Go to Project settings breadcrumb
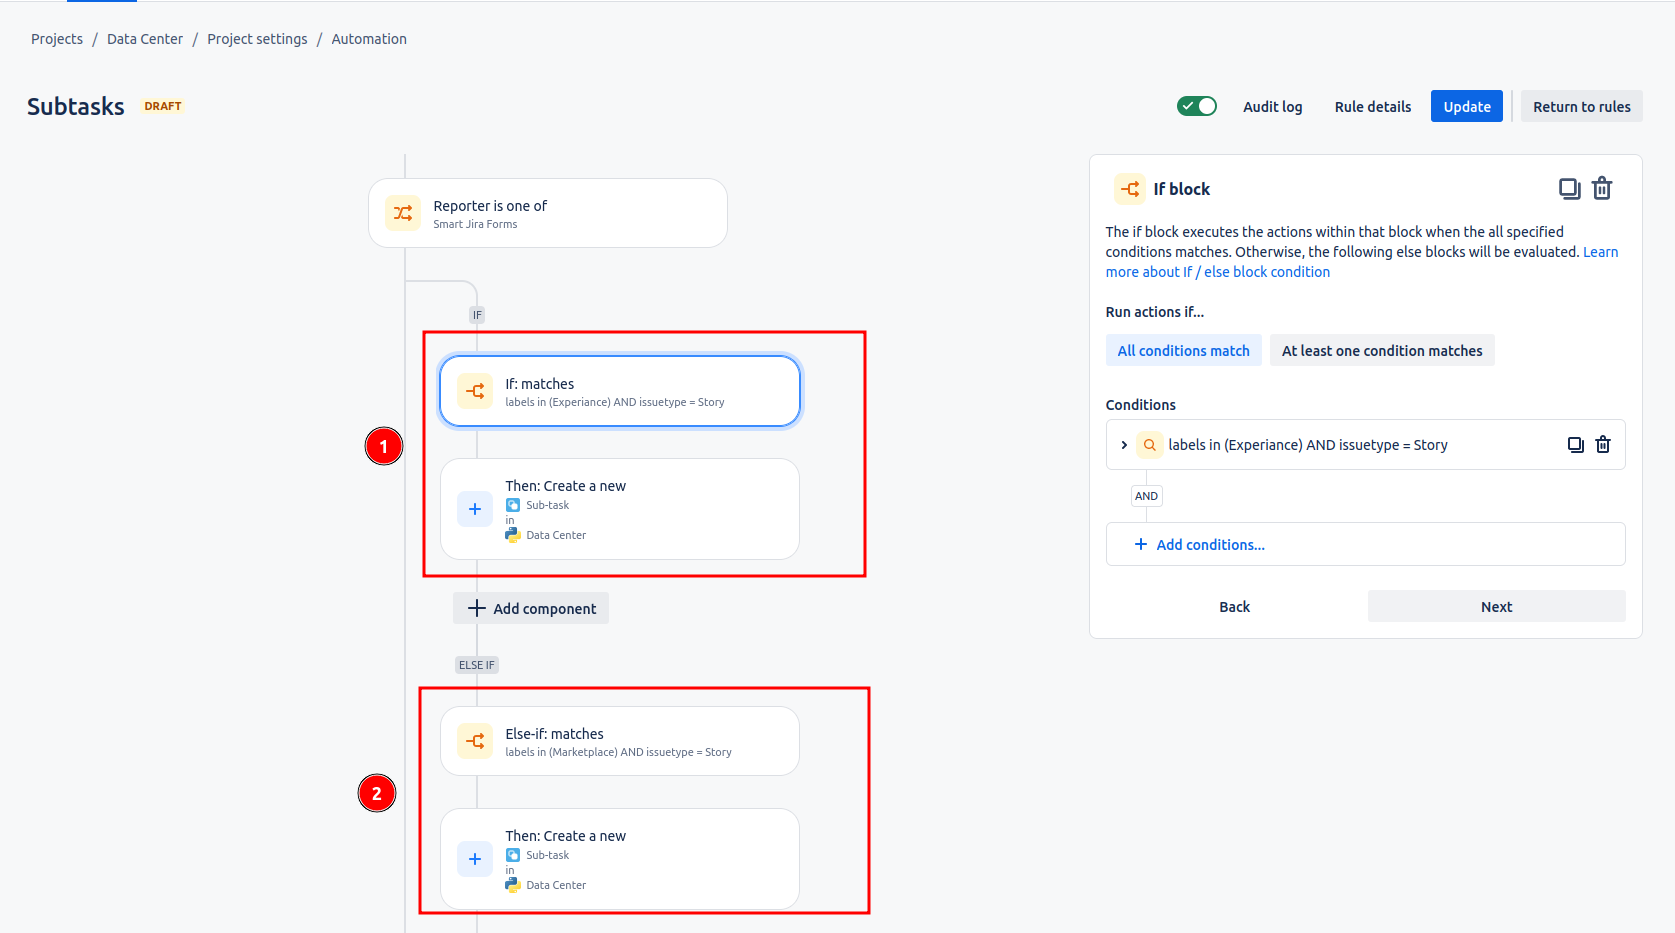Viewport: 1675px width, 933px height. pyautogui.click(x=257, y=39)
